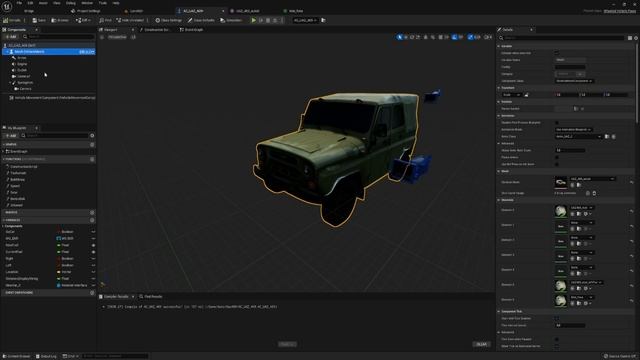Viewport: 640px width, 360px height.
Task: Open the Viewport options hamburger menu
Action: 102,37
